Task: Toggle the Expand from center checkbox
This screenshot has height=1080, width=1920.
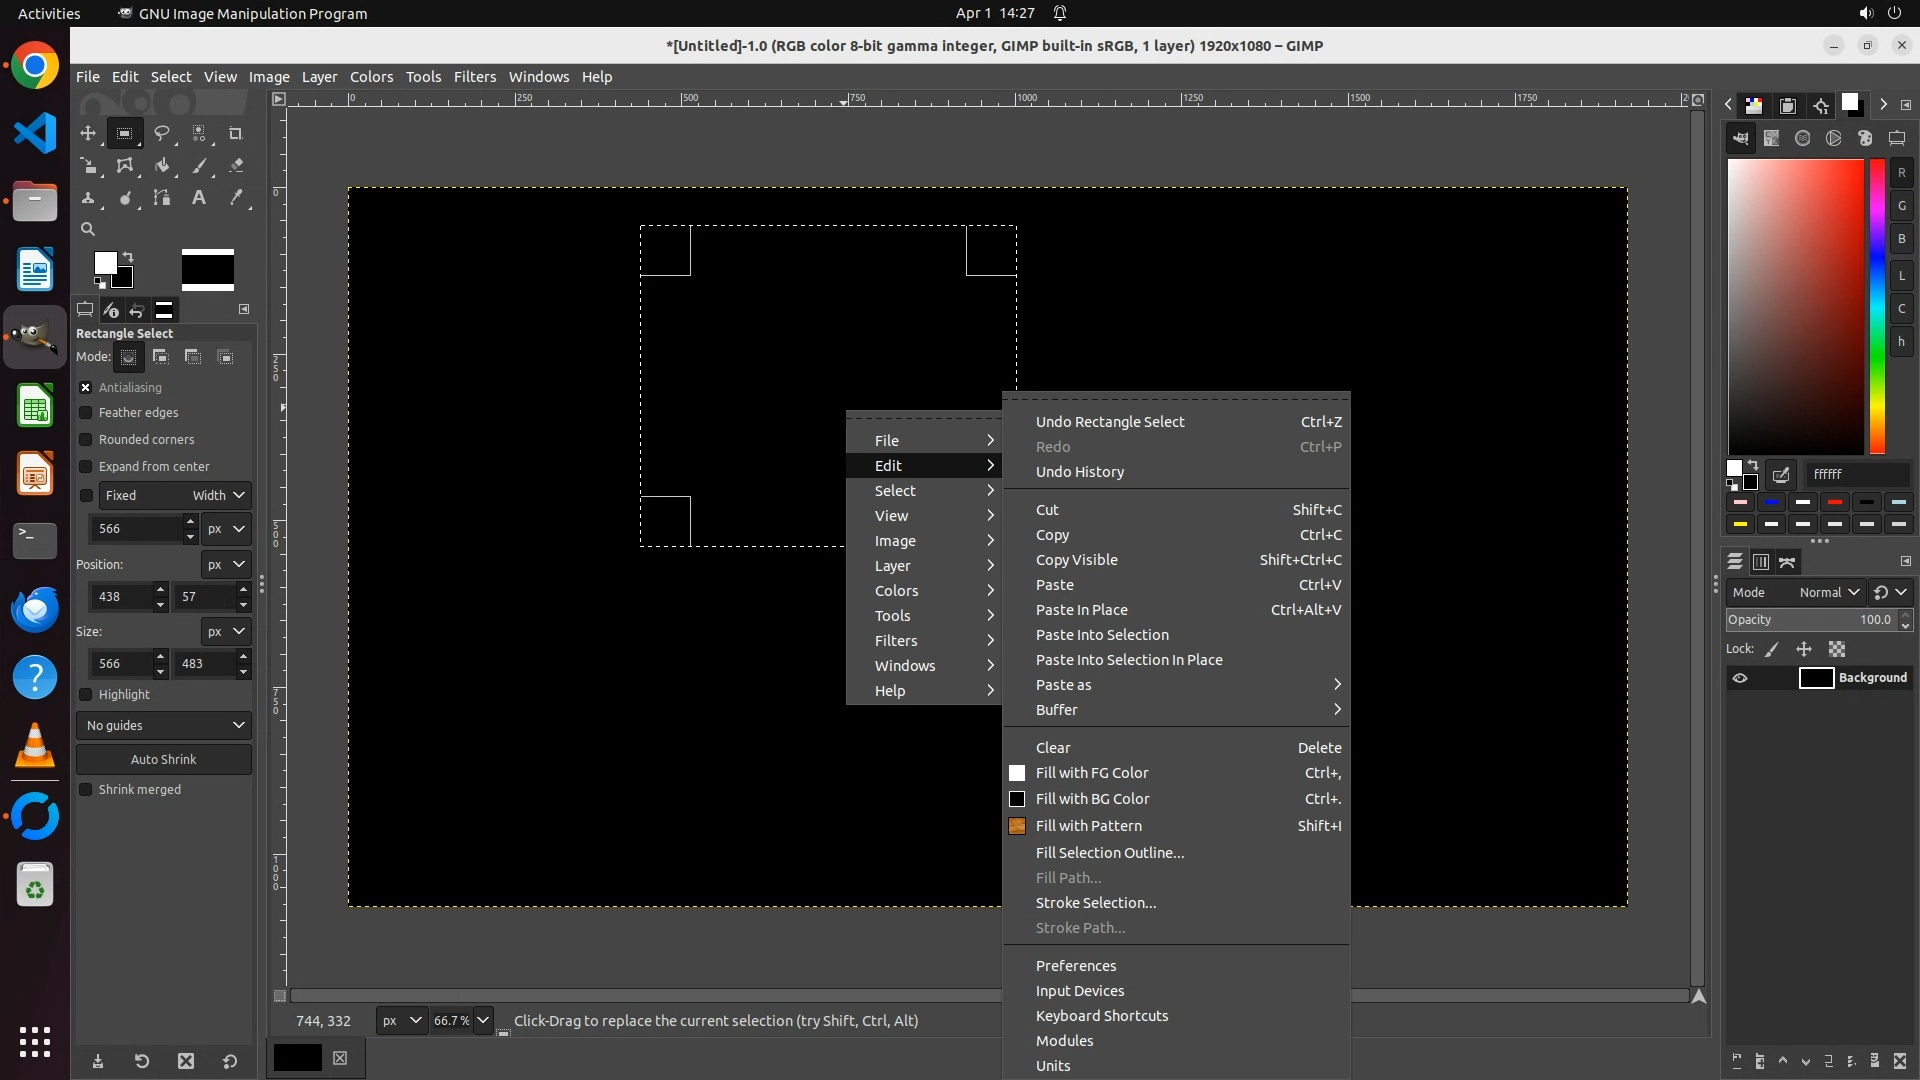Action: tap(86, 467)
